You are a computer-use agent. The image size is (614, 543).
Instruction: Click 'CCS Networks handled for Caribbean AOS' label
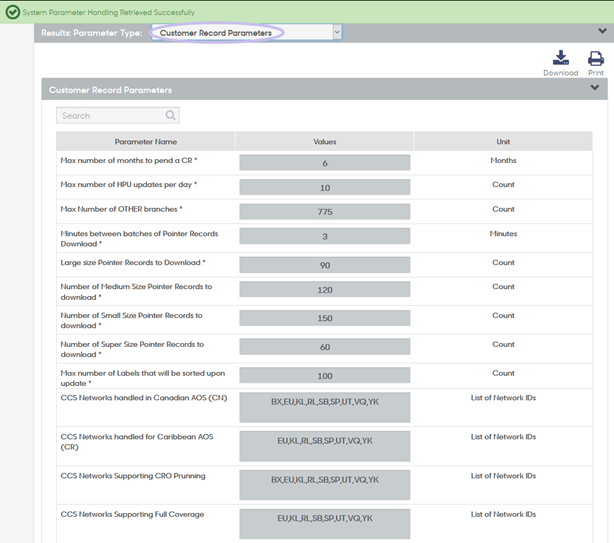[137, 442]
